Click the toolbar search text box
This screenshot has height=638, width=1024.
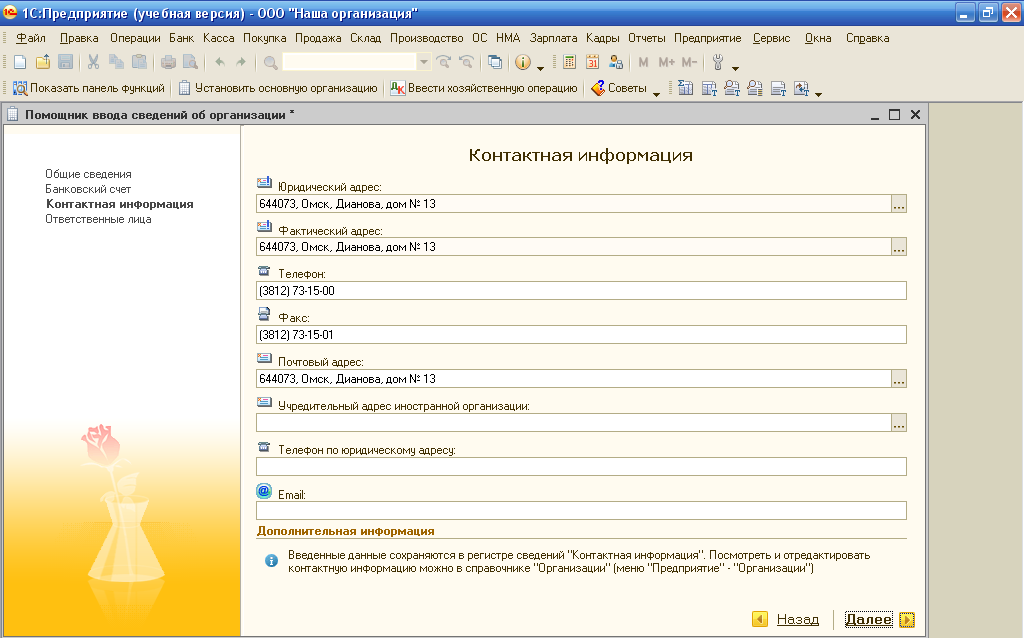(350, 62)
